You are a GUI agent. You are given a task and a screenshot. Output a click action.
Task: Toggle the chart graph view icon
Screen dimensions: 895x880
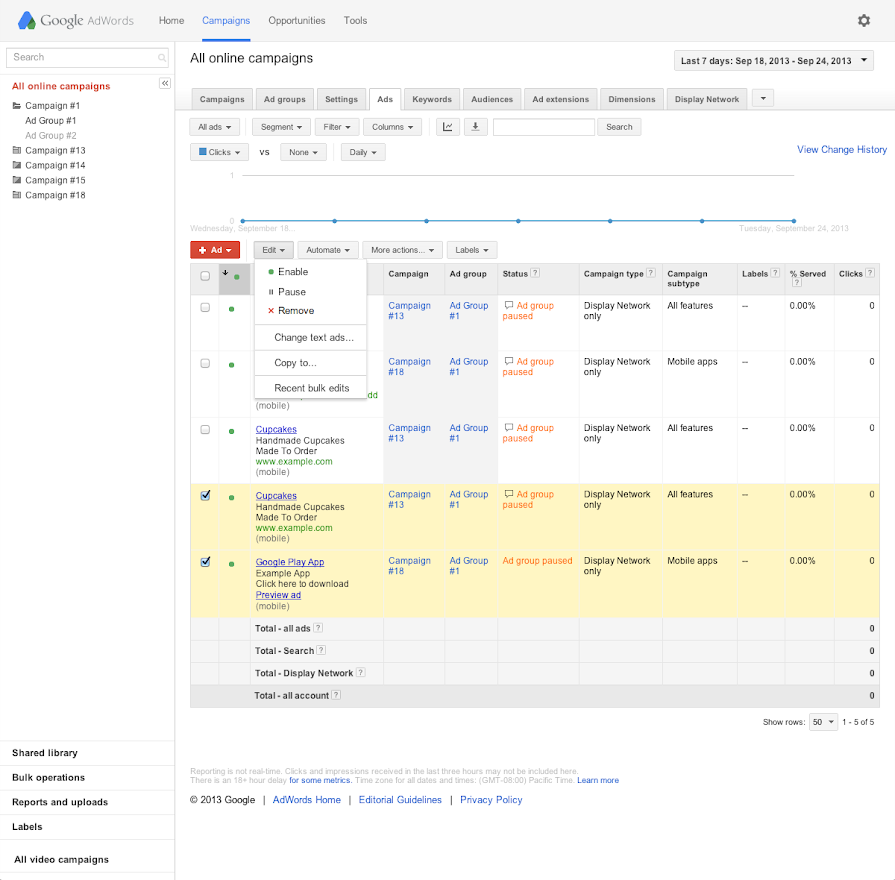(447, 127)
